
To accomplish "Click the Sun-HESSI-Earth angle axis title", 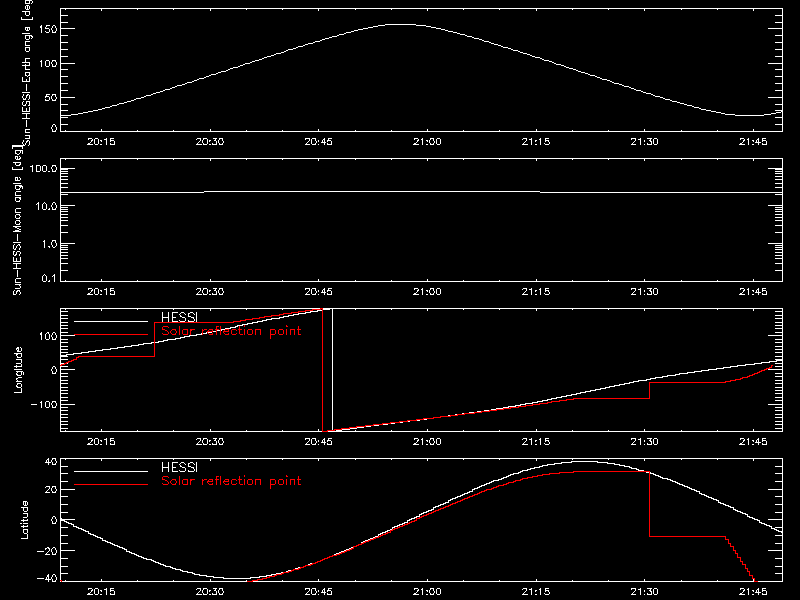I will (27, 73).
